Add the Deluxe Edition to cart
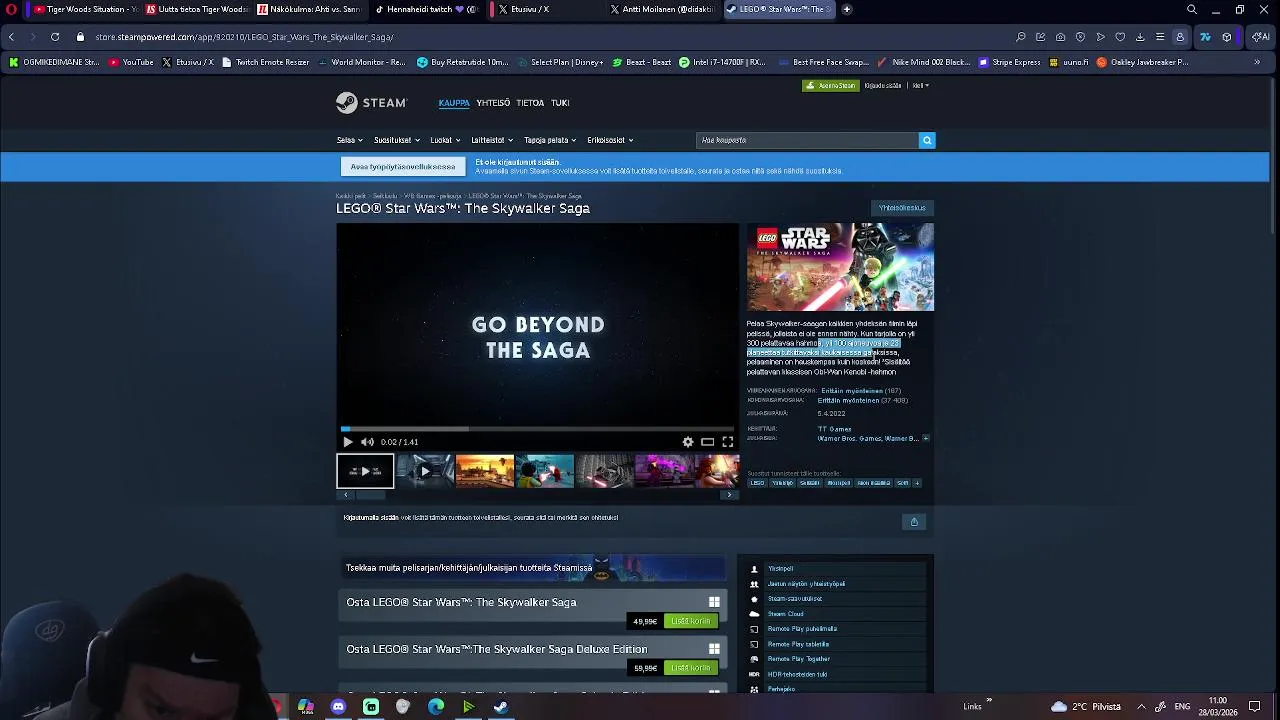1280x720 pixels. (x=690, y=668)
